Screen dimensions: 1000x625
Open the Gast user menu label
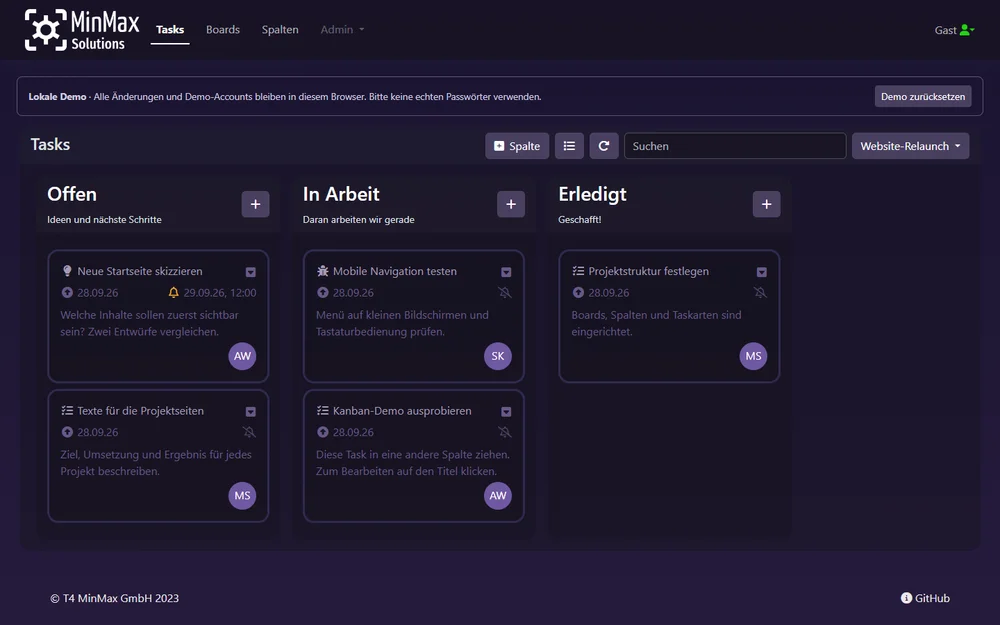(x=945, y=30)
